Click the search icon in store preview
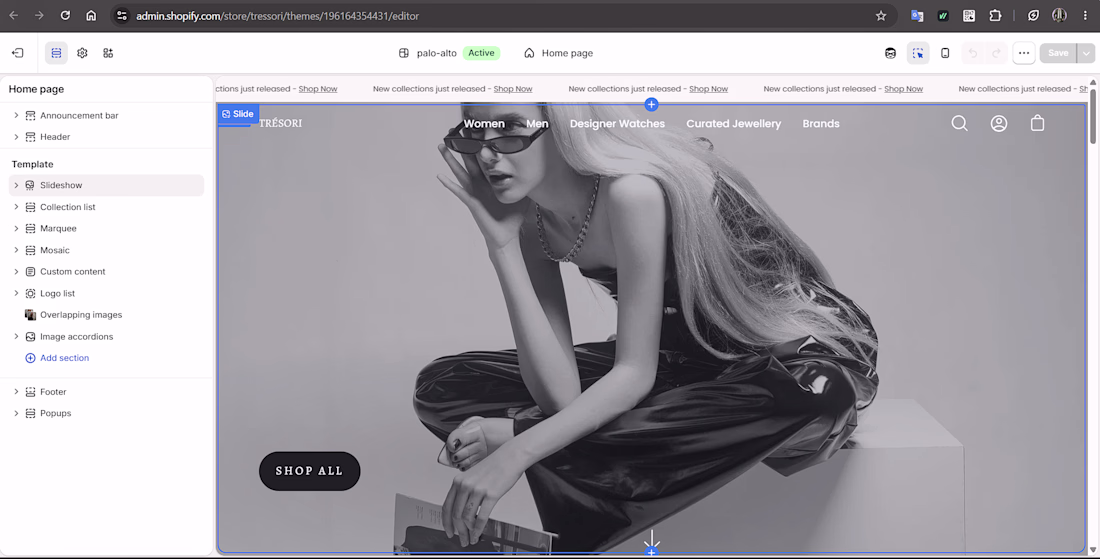 960,123
